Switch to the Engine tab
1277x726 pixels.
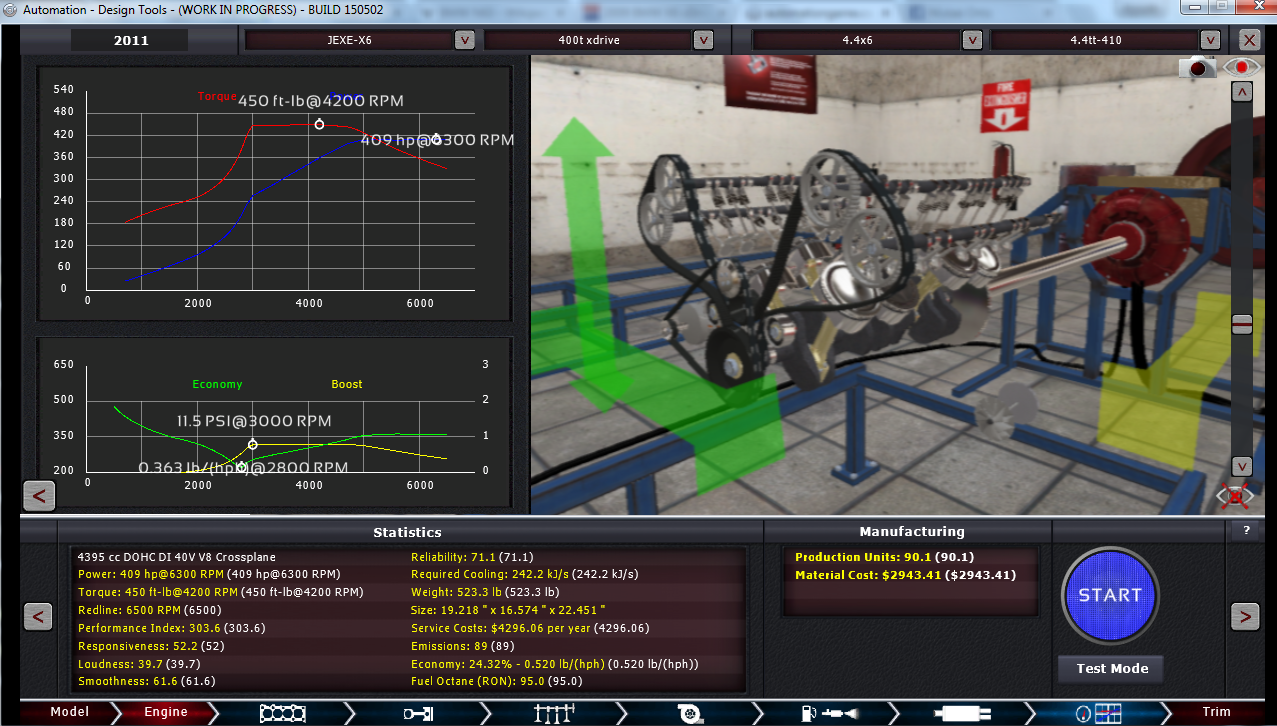click(166, 712)
